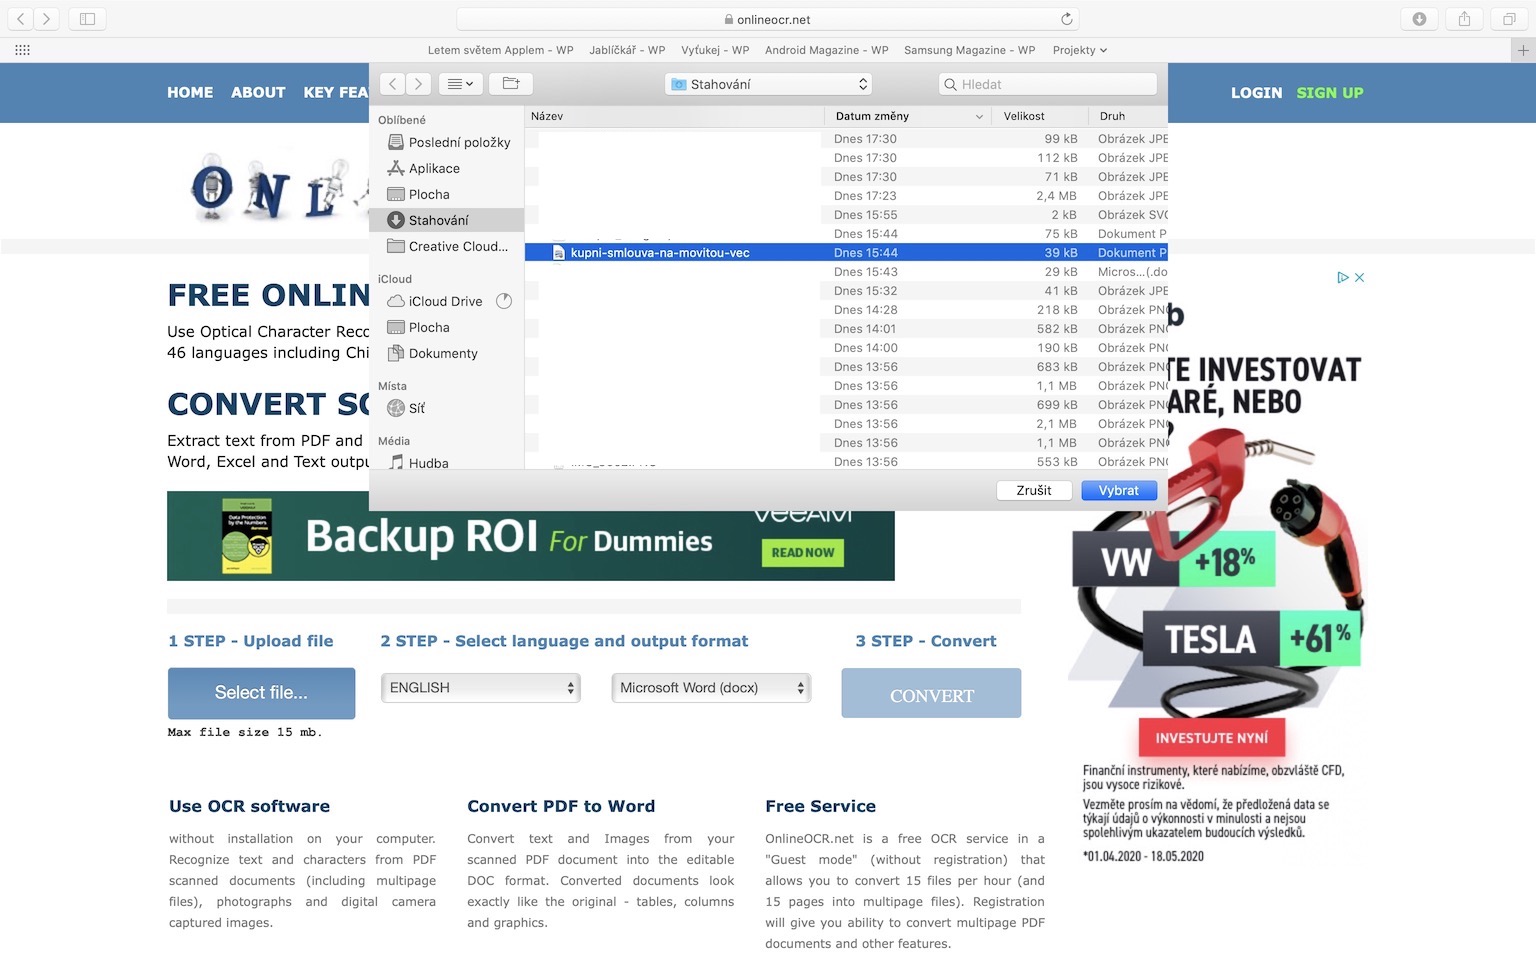Viewport: 1536px width, 960px height.
Task: Click Select file... upload button
Action: pos(261,693)
